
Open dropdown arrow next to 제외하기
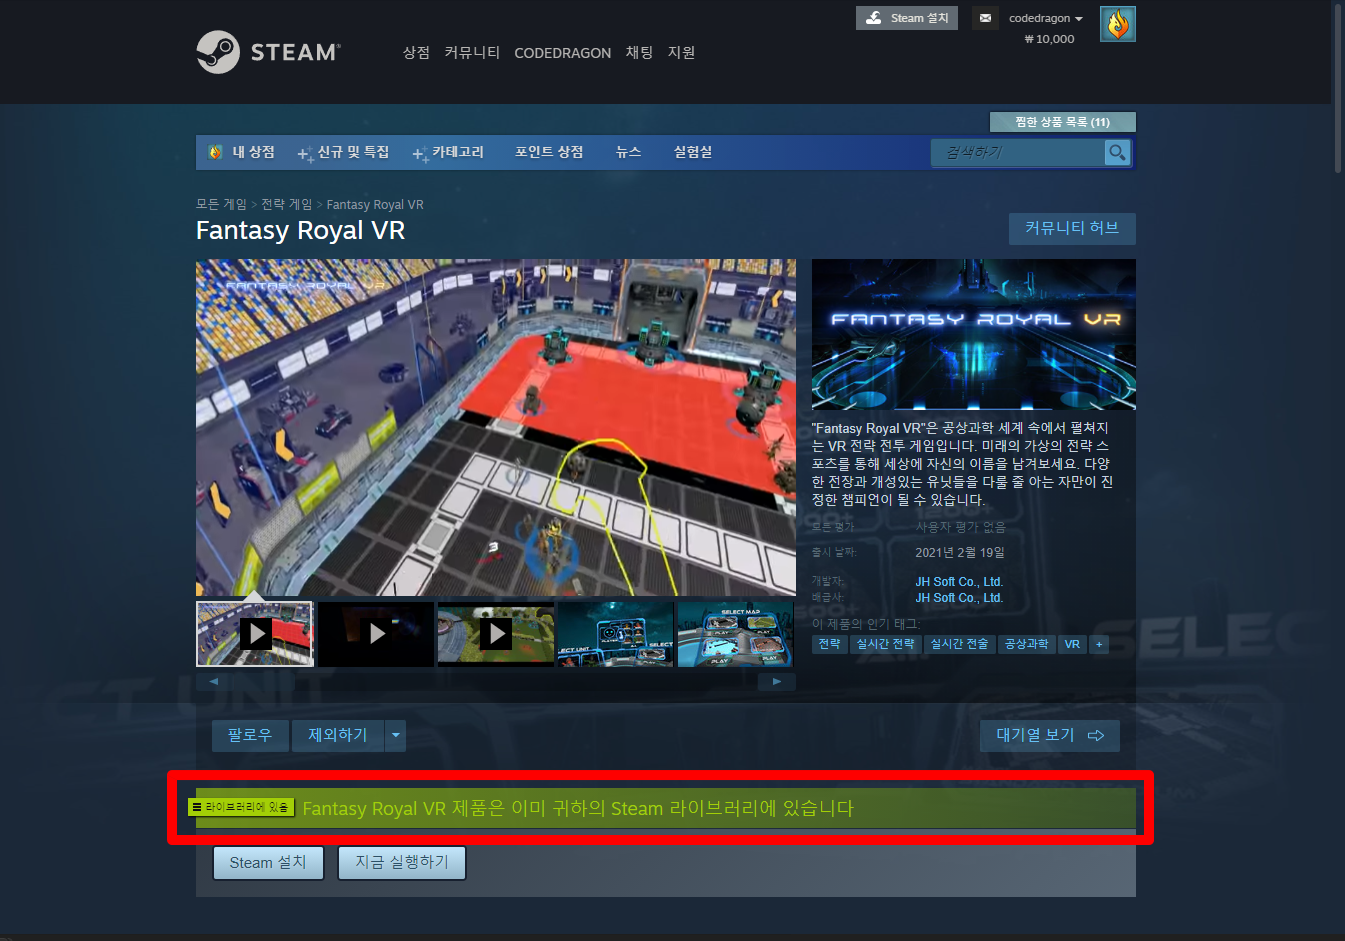point(396,736)
